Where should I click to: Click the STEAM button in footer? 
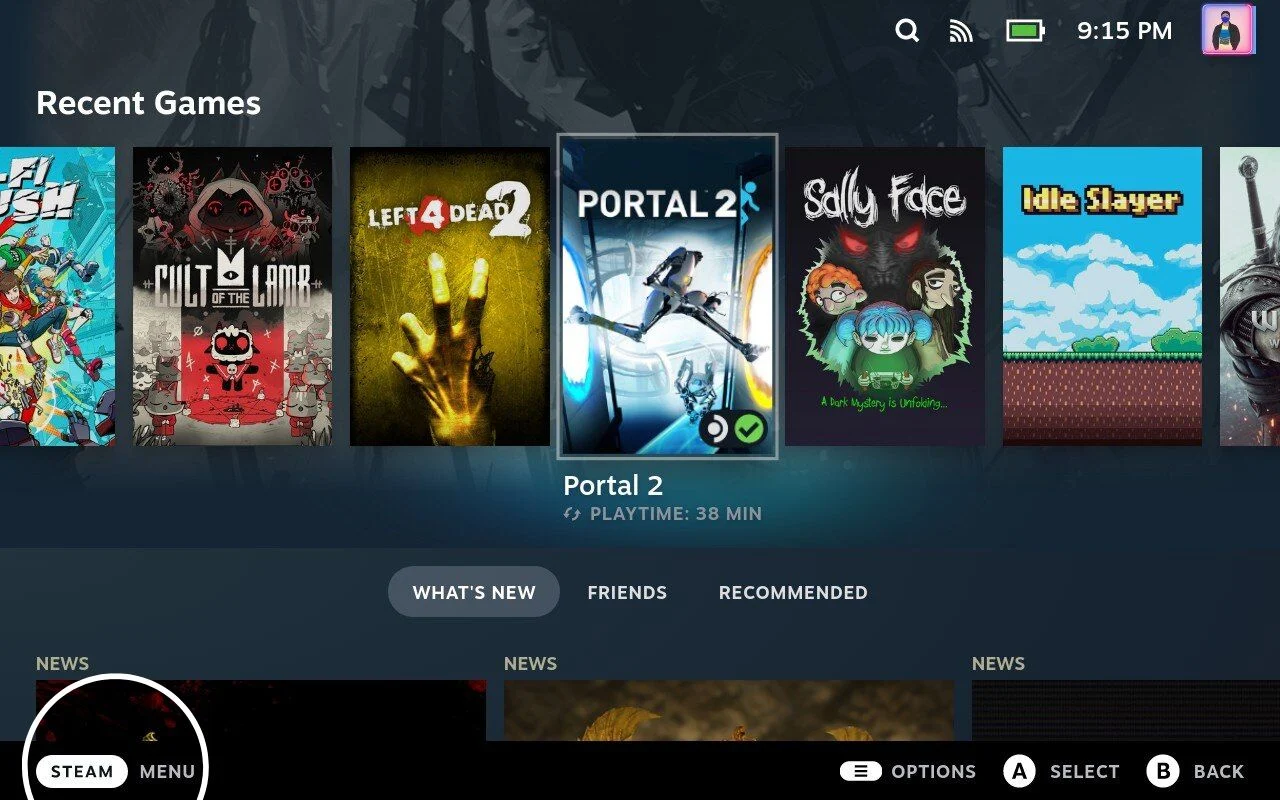(82, 771)
